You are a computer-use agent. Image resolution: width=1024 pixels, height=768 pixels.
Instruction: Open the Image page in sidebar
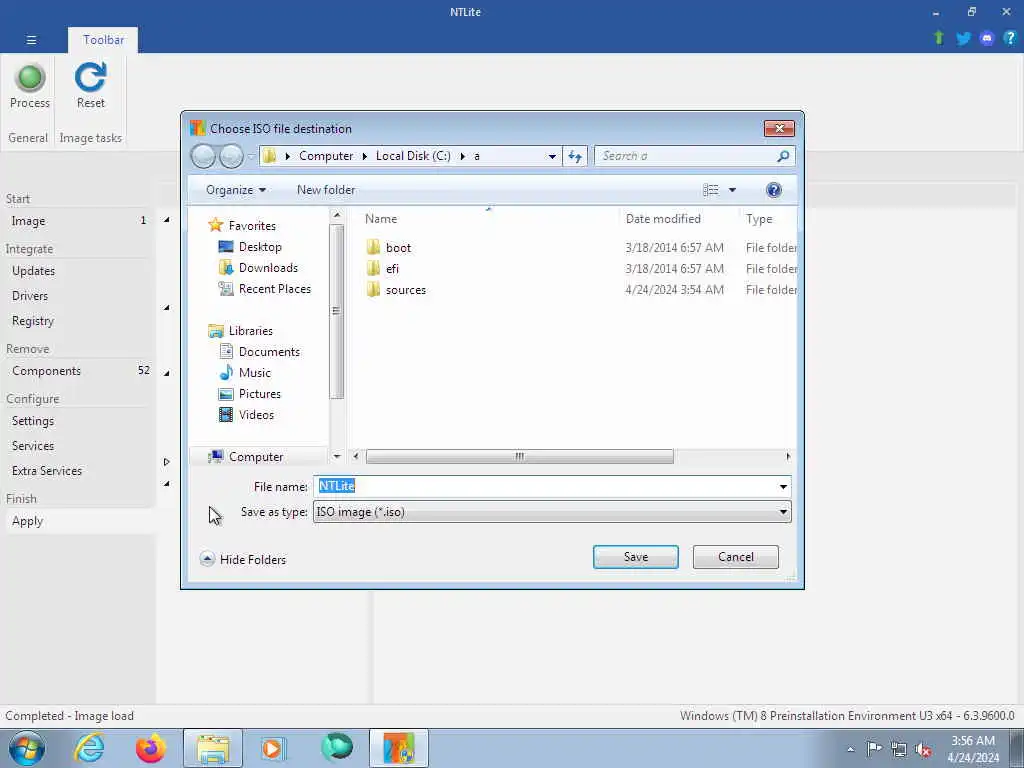[x=28, y=221]
